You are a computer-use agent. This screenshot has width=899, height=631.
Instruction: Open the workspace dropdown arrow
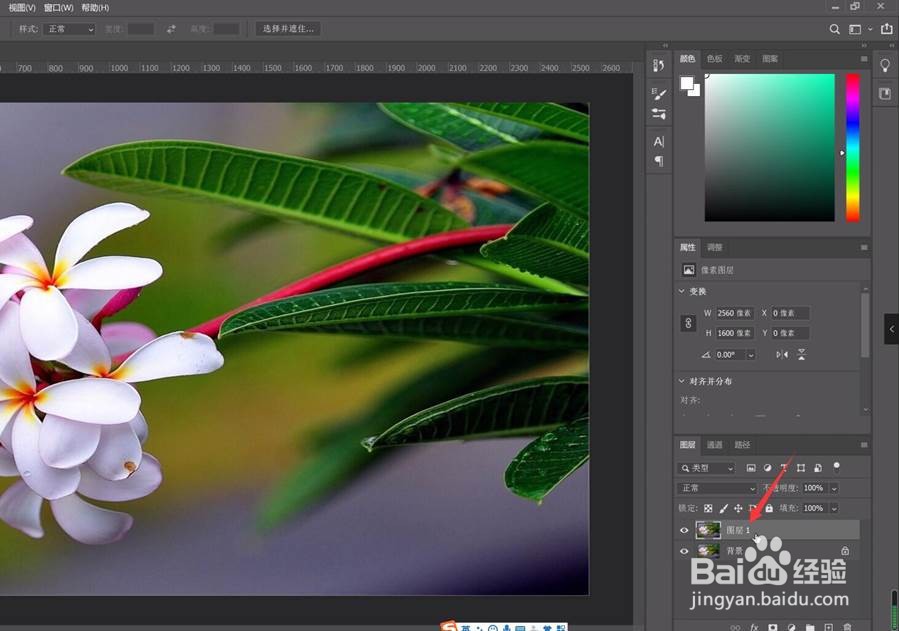[870, 29]
